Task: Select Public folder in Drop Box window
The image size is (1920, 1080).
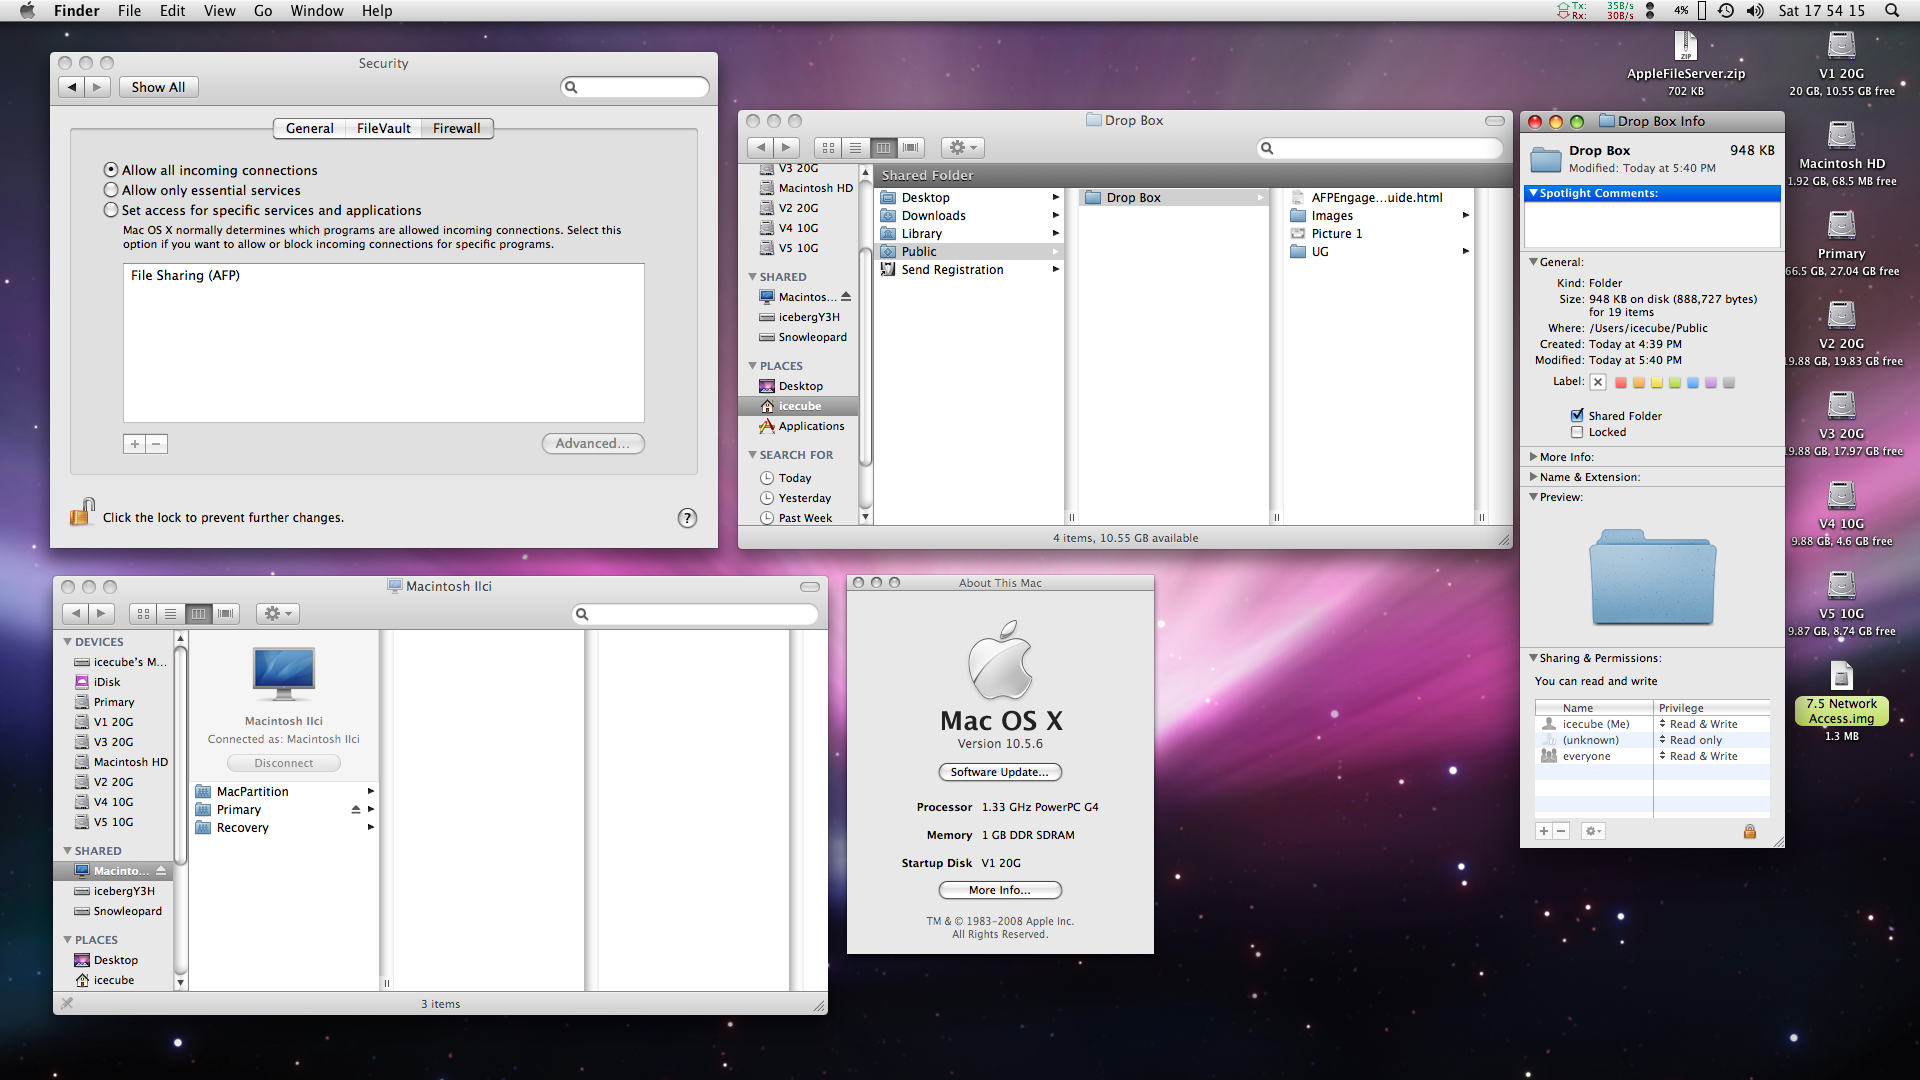Action: 970,252
